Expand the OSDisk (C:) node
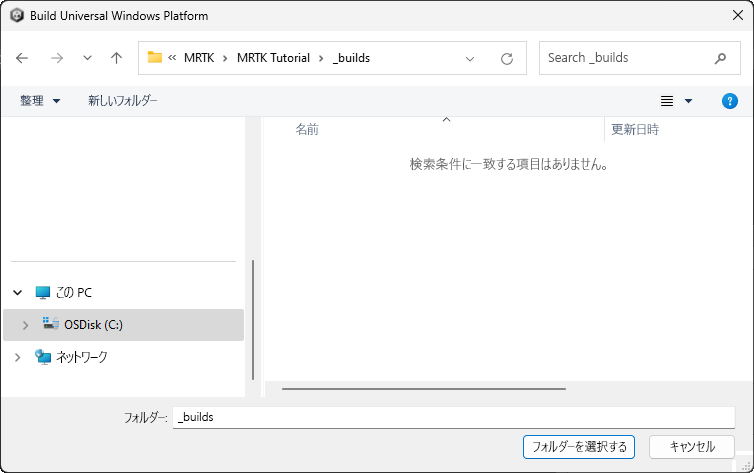 tap(25, 325)
